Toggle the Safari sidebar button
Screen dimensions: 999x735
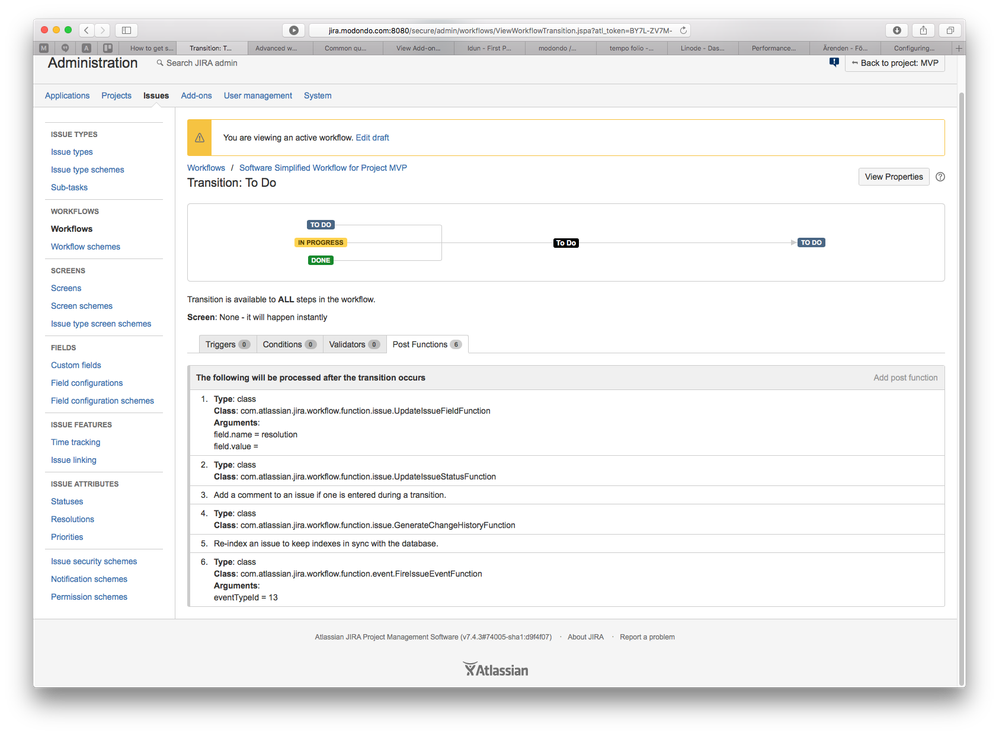click(126, 30)
